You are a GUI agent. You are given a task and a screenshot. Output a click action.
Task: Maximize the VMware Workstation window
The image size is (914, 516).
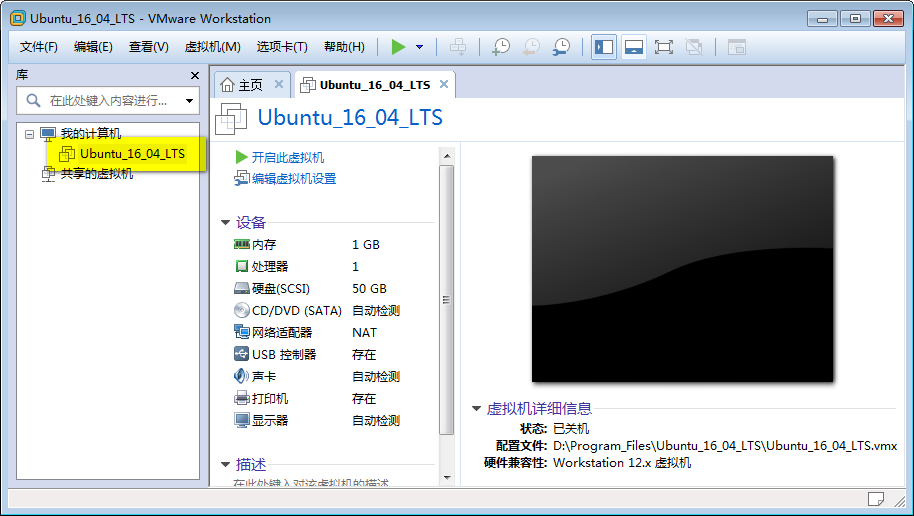point(855,19)
